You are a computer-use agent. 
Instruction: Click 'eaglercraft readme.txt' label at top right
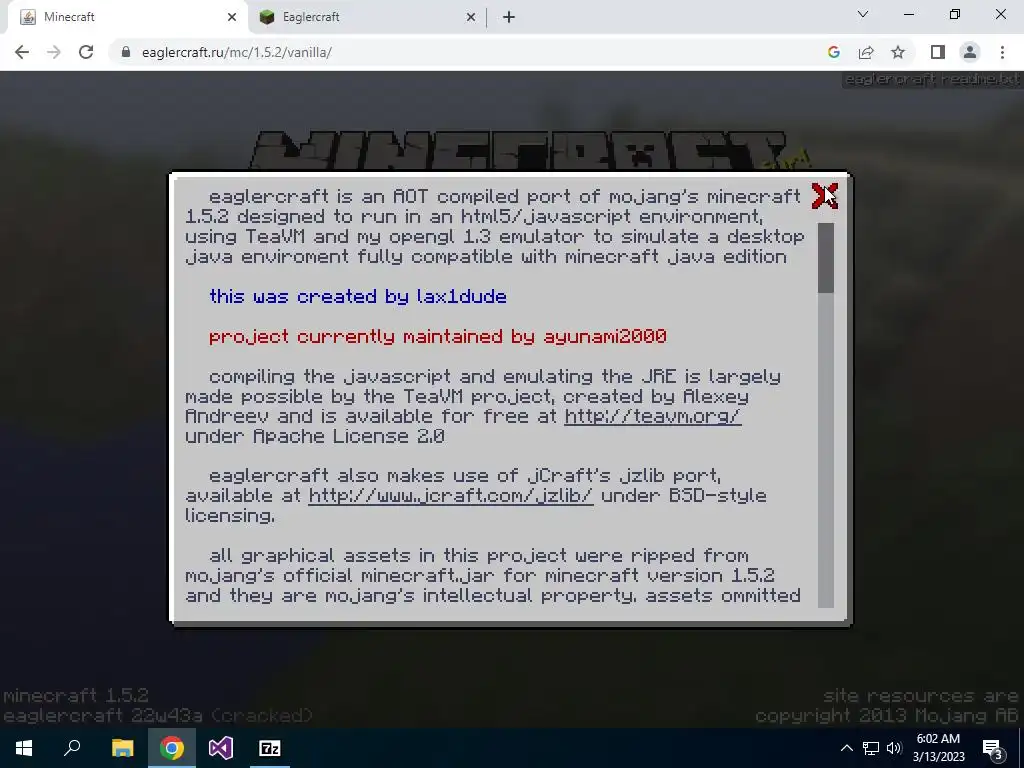pyautogui.click(x=932, y=79)
